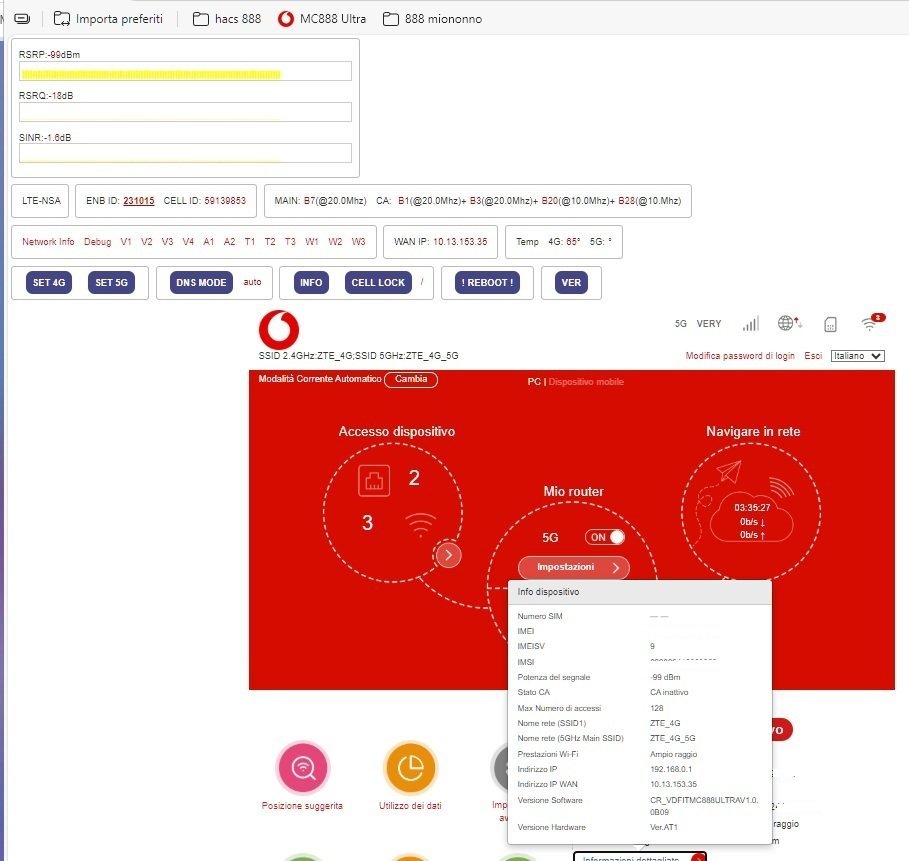909x861 pixels.
Task: Open the hacs 888 bookmark folder
Action: [227, 19]
